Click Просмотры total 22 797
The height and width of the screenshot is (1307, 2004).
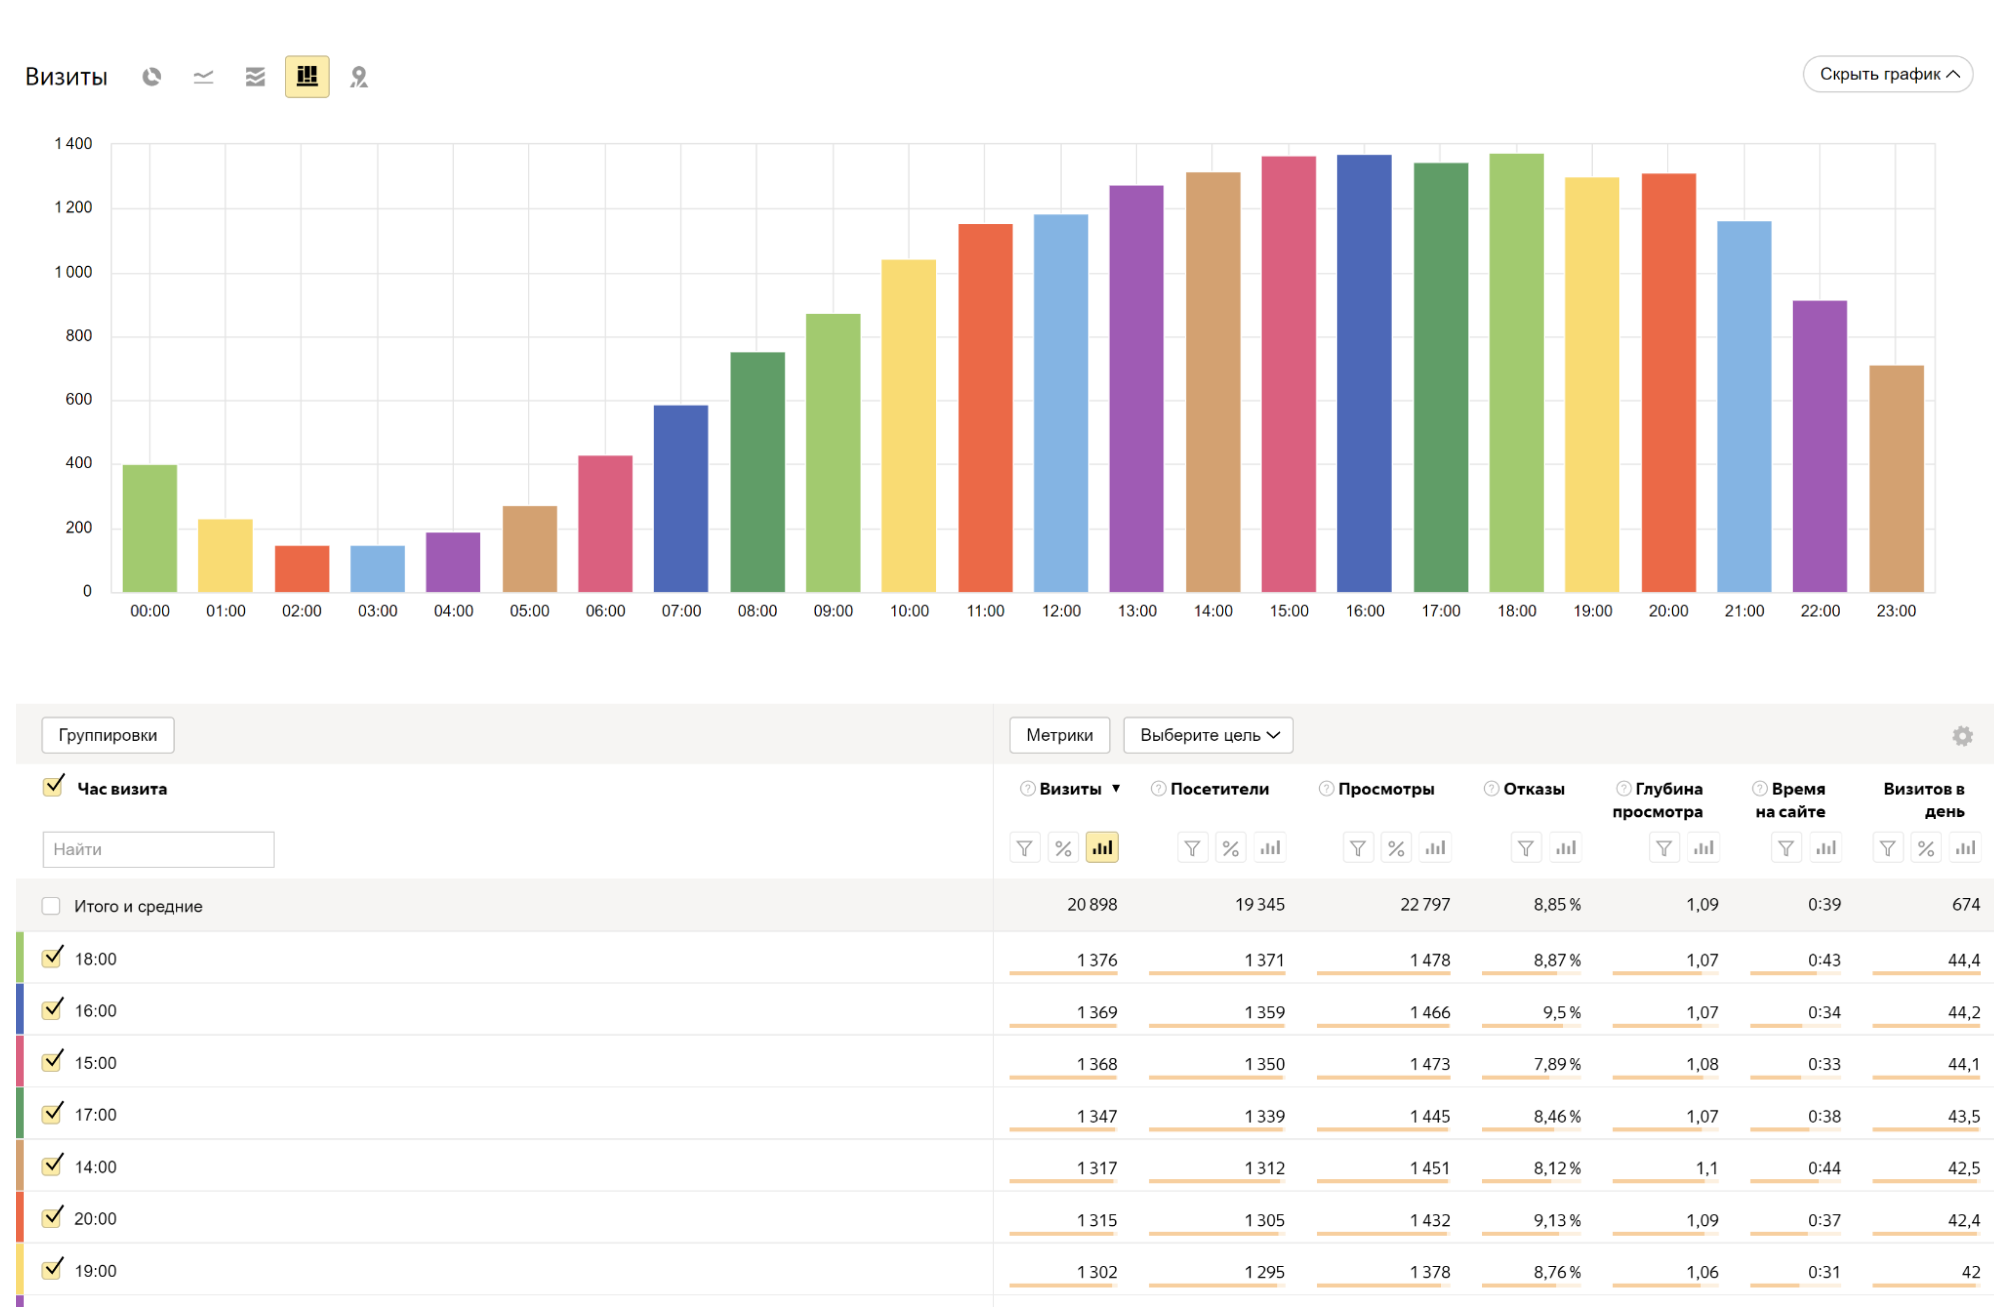(x=1425, y=905)
